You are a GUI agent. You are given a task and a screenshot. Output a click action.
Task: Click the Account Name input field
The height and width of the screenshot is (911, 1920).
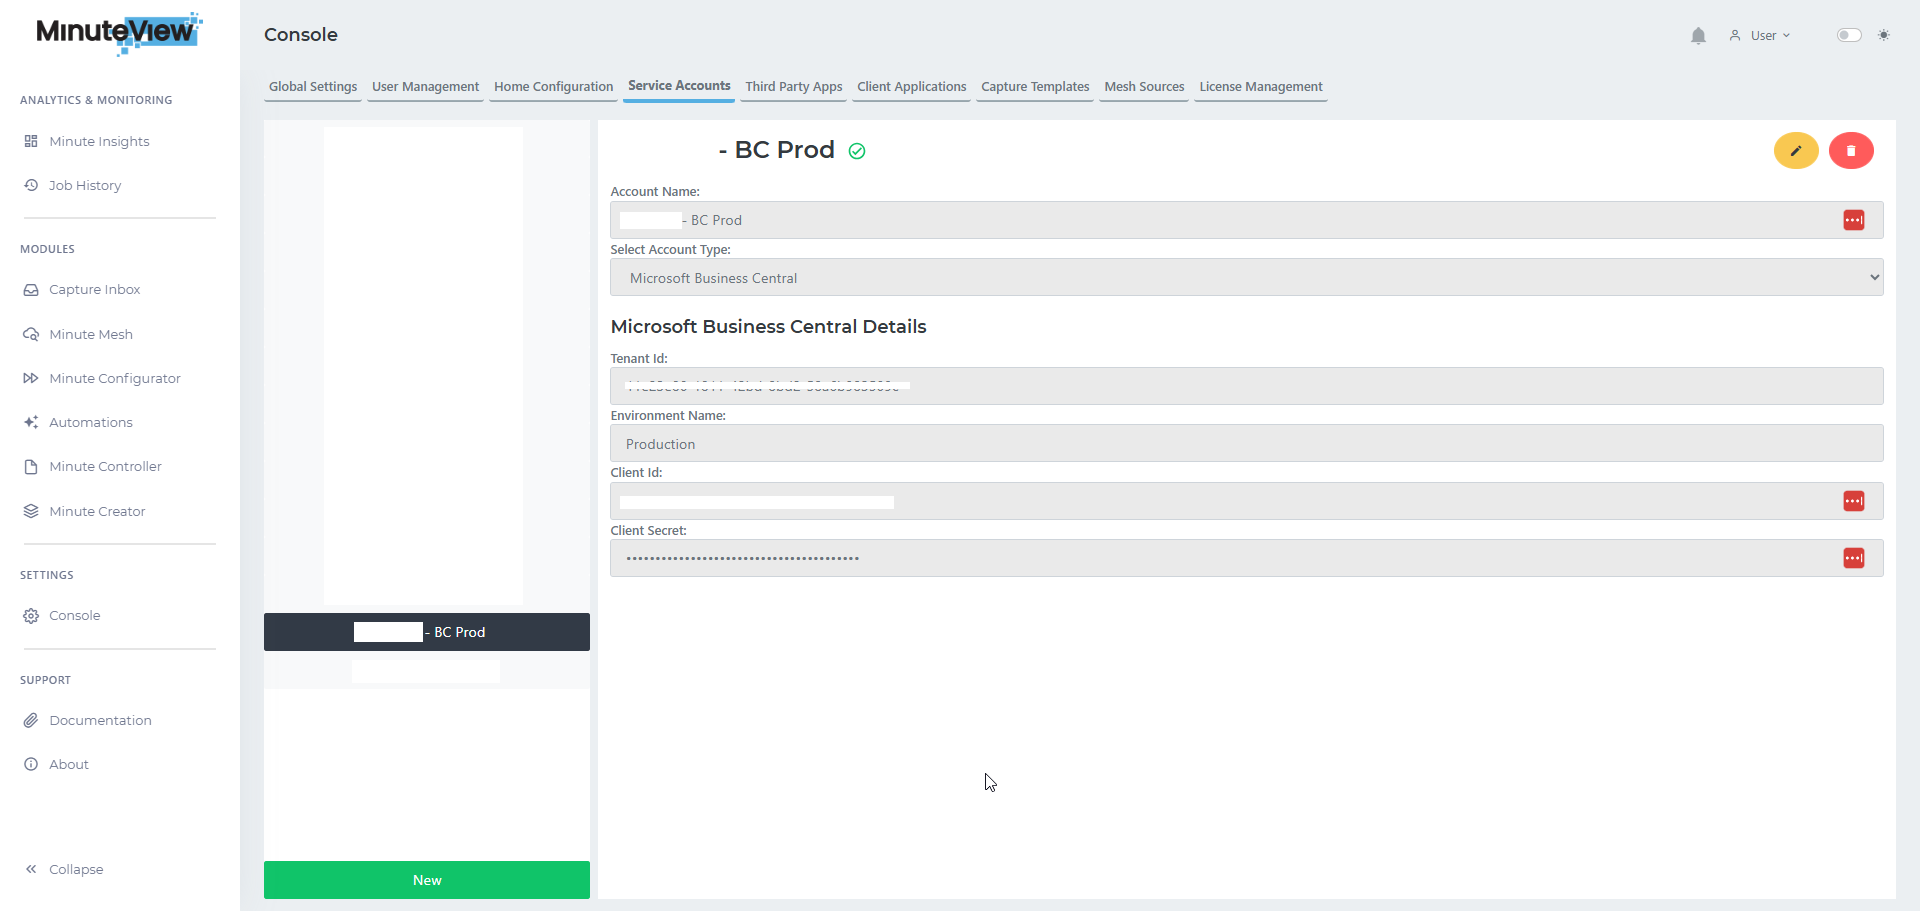tap(1246, 220)
